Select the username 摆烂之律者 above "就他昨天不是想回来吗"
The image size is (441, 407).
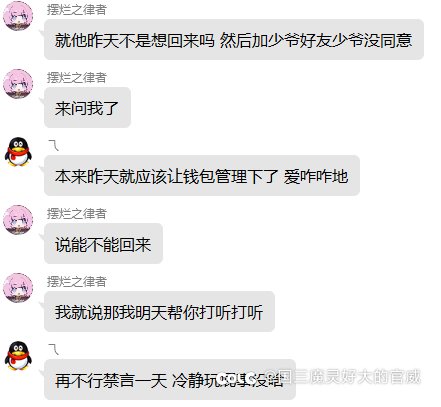click(x=77, y=10)
